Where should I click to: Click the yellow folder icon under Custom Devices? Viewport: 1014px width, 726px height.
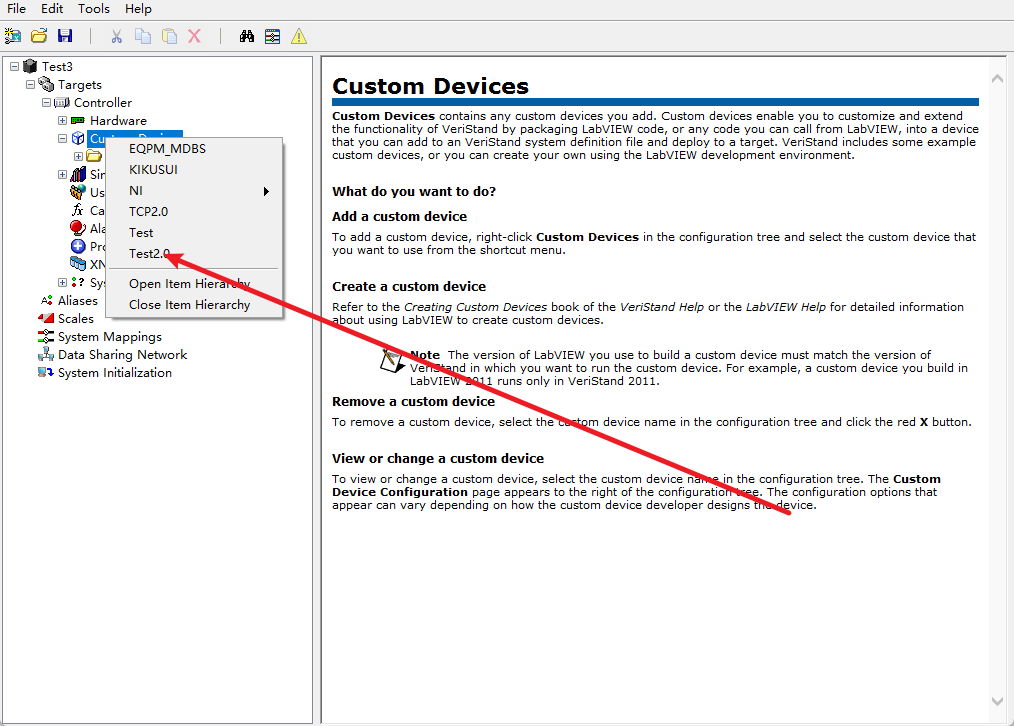point(94,156)
